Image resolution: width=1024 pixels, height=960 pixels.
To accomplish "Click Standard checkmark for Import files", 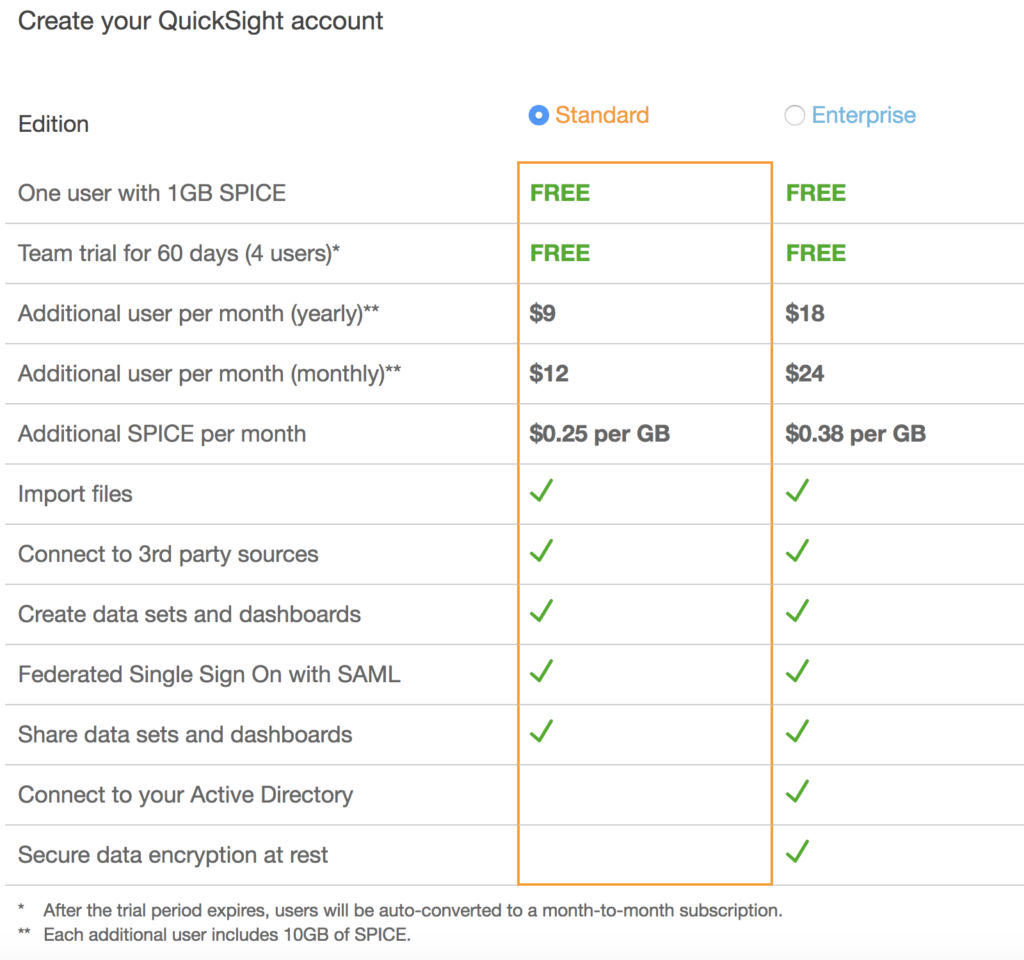I will coord(542,491).
